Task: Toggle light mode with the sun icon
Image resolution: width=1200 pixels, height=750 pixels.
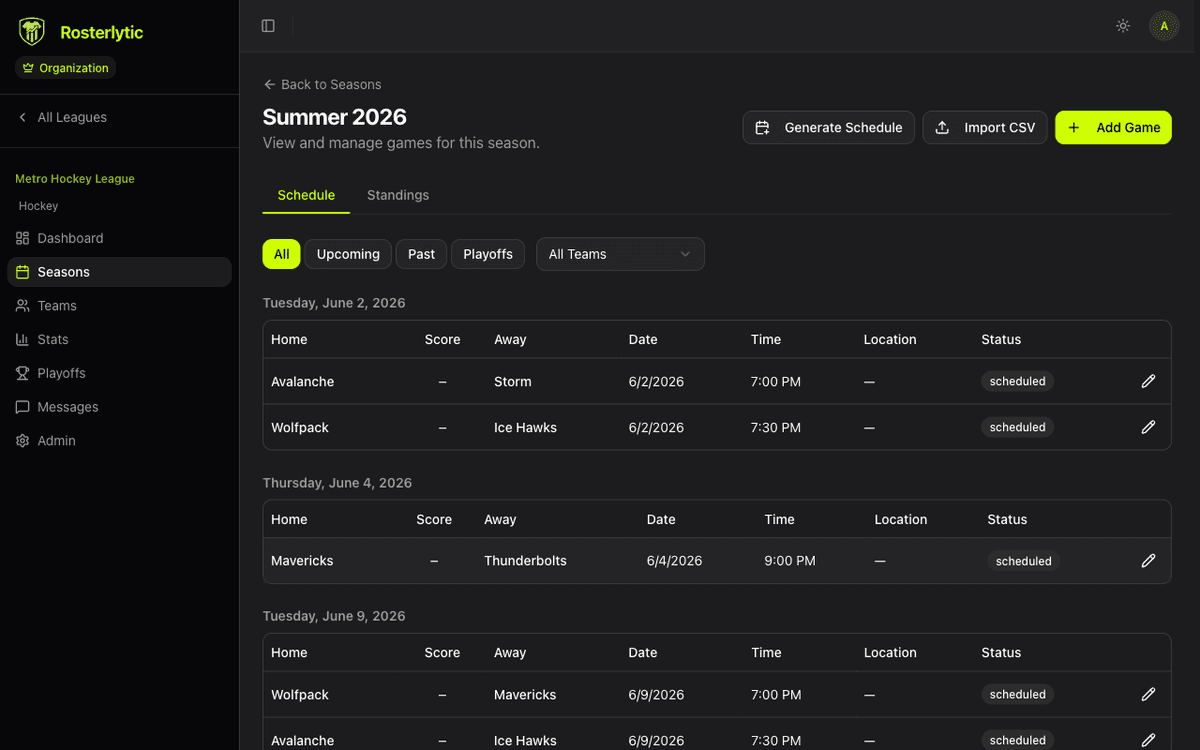Action: tap(1122, 26)
